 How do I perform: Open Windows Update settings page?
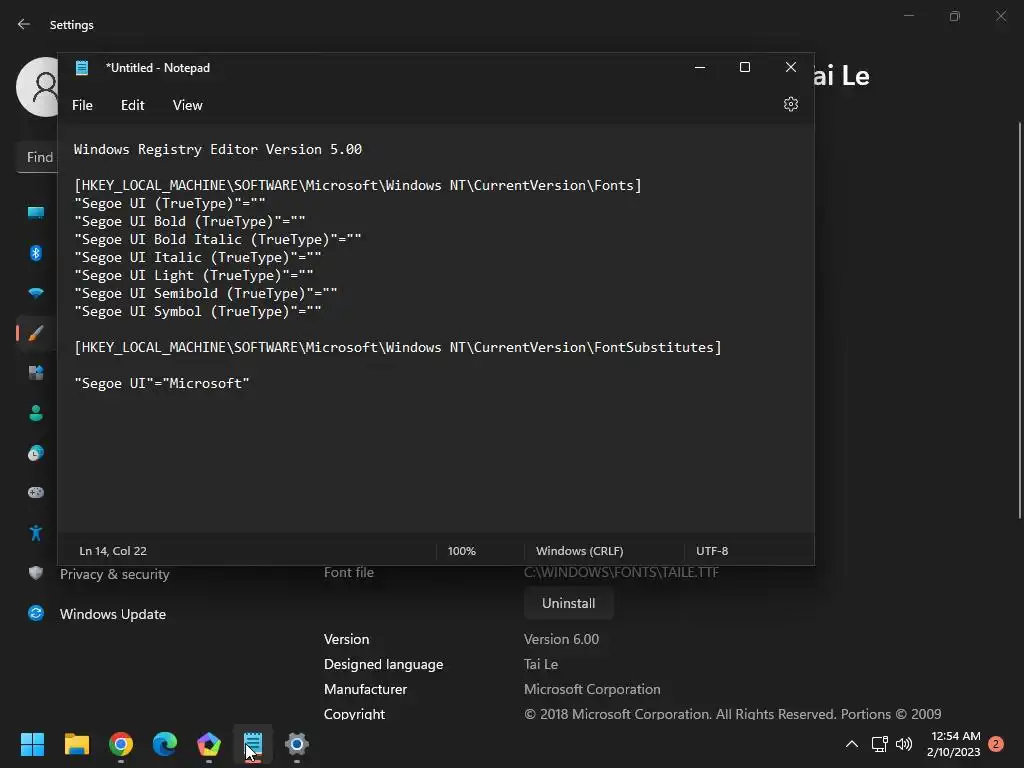tap(112, 614)
